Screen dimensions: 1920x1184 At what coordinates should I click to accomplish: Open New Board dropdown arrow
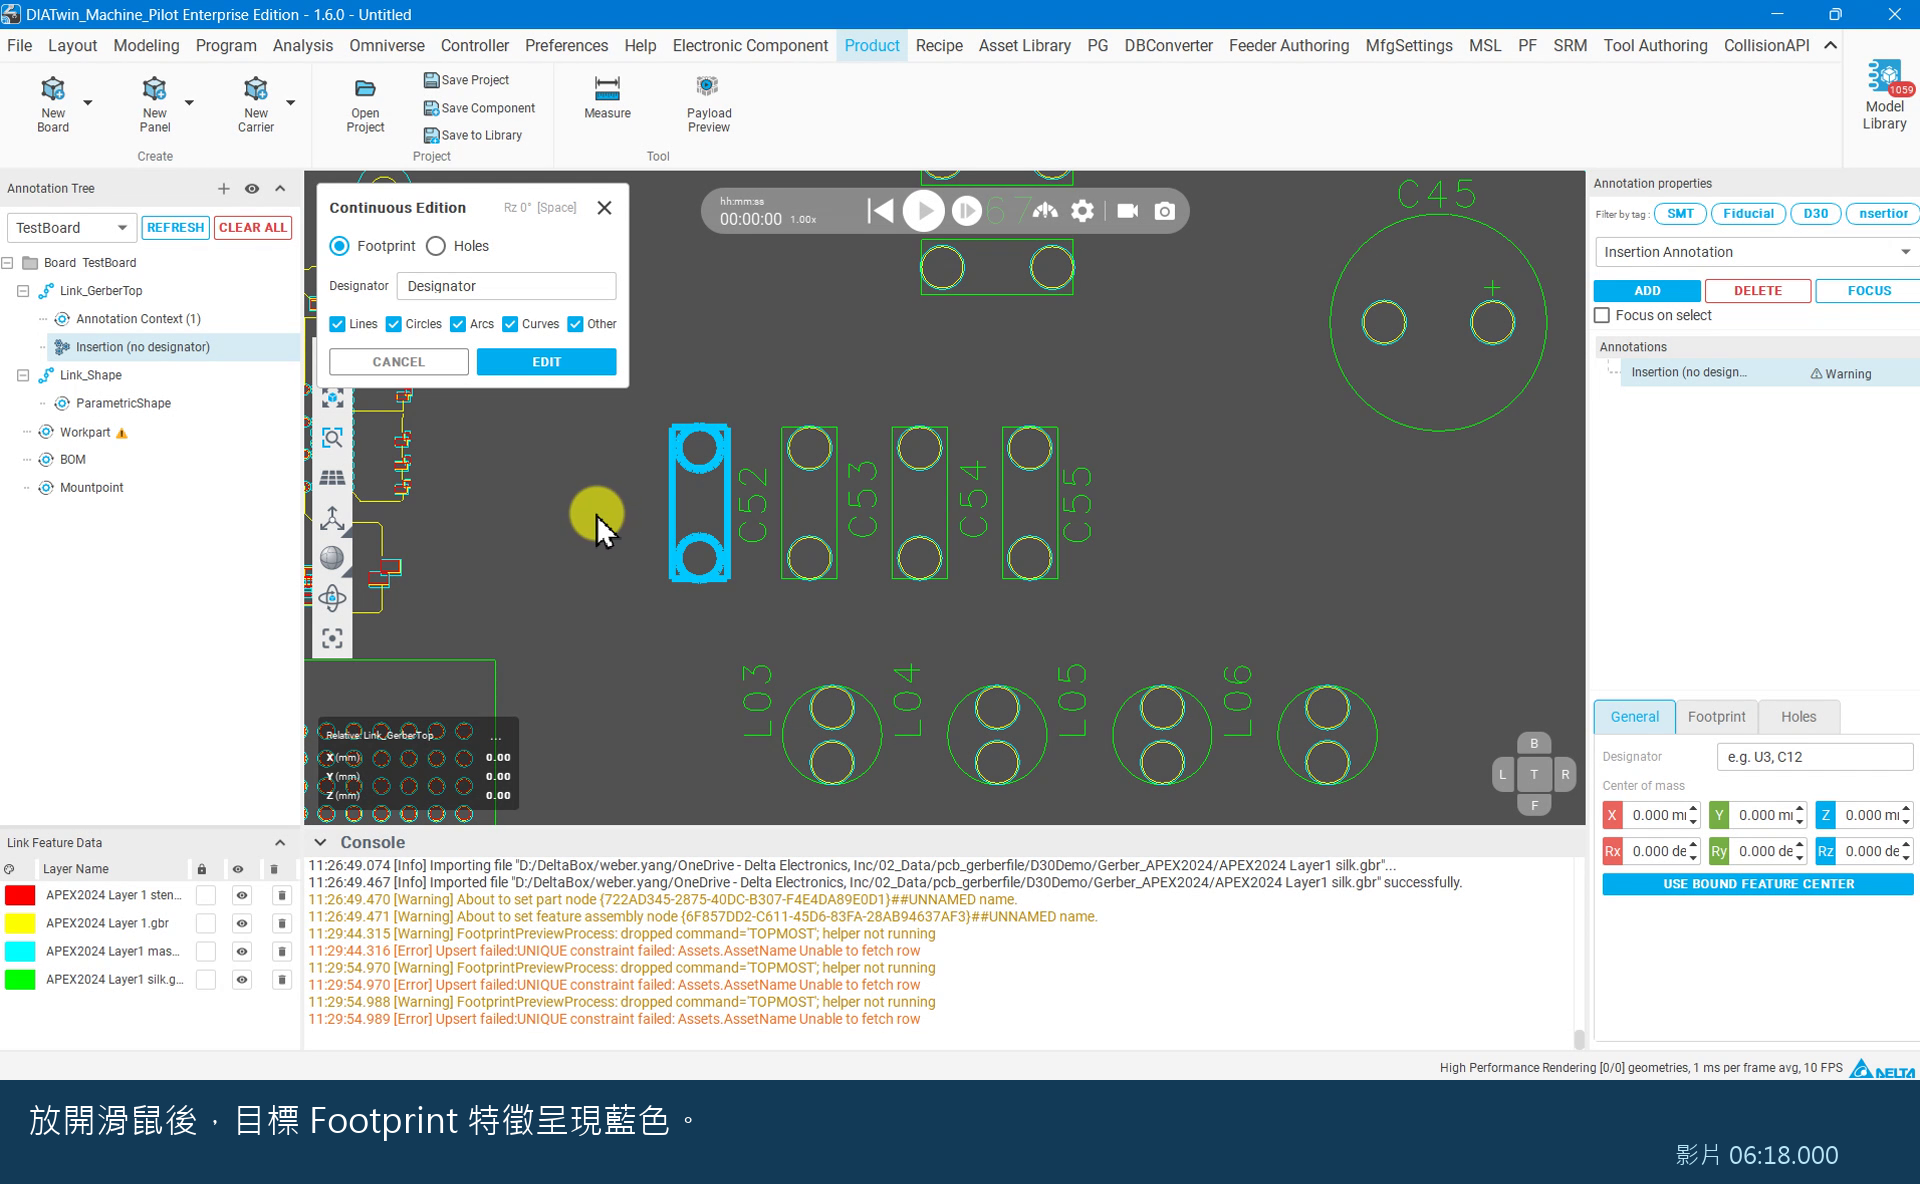tap(88, 102)
